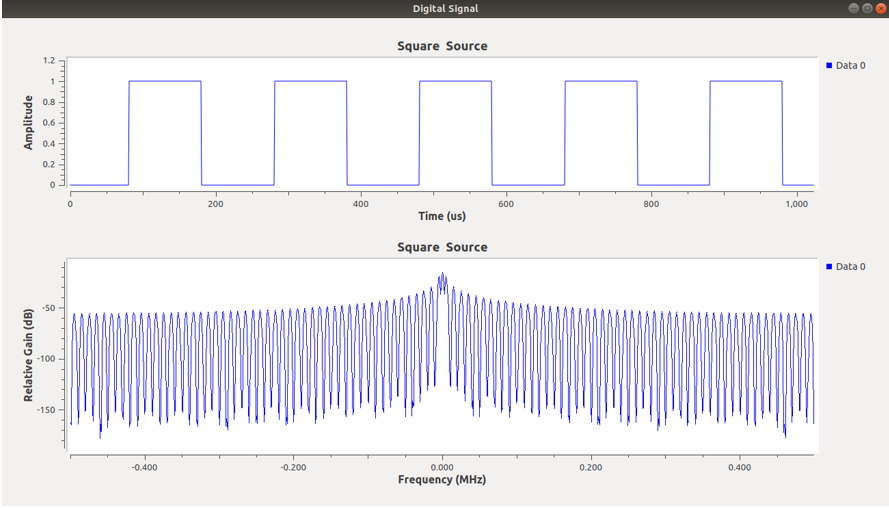
Task: Click the Frequency (MHz) axis label
Action: tap(442, 480)
